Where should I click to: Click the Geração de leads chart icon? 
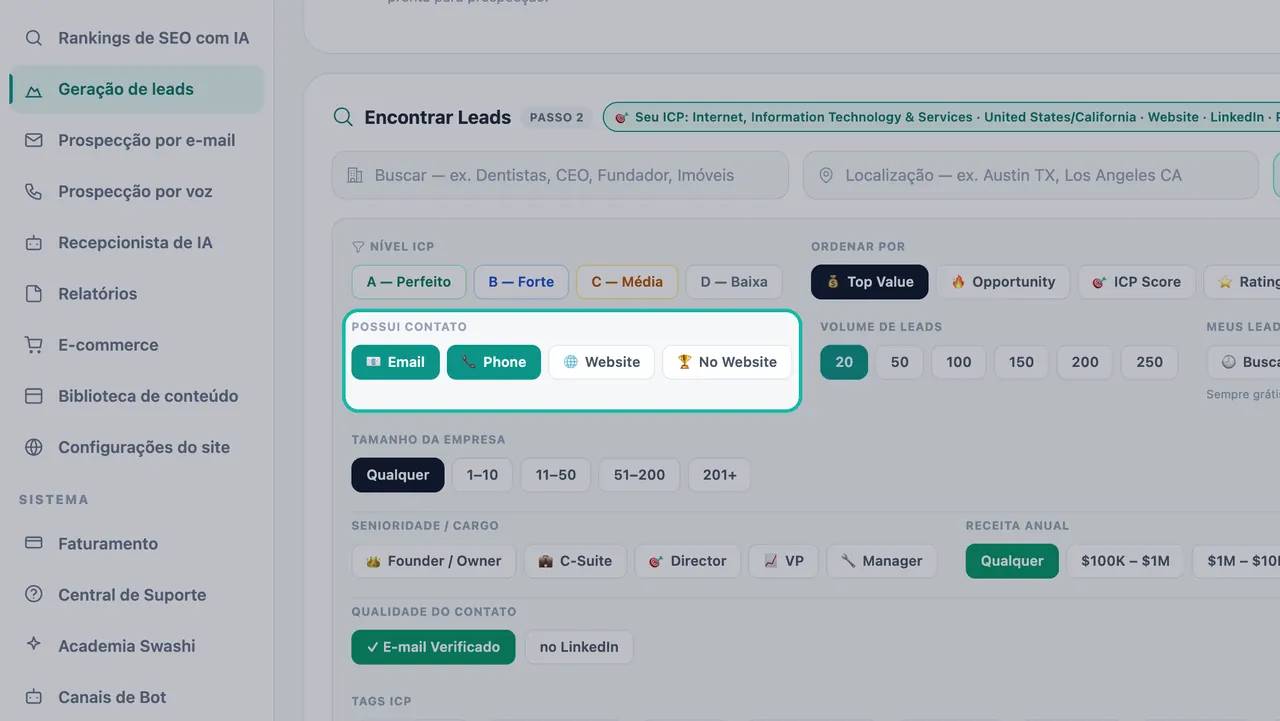tap(34, 89)
